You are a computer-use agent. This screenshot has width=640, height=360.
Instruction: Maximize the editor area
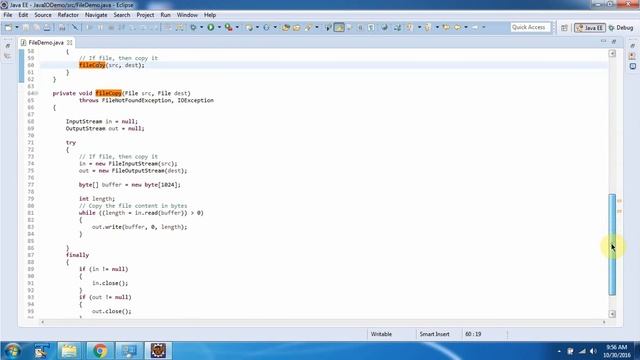[614, 41]
